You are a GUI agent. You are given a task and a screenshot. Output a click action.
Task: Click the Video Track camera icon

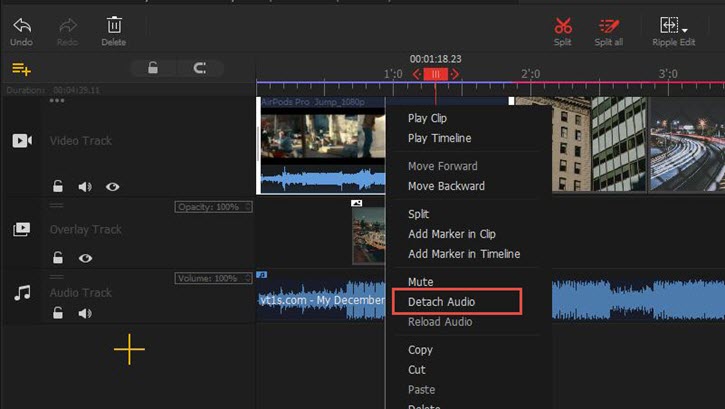point(22,141)
